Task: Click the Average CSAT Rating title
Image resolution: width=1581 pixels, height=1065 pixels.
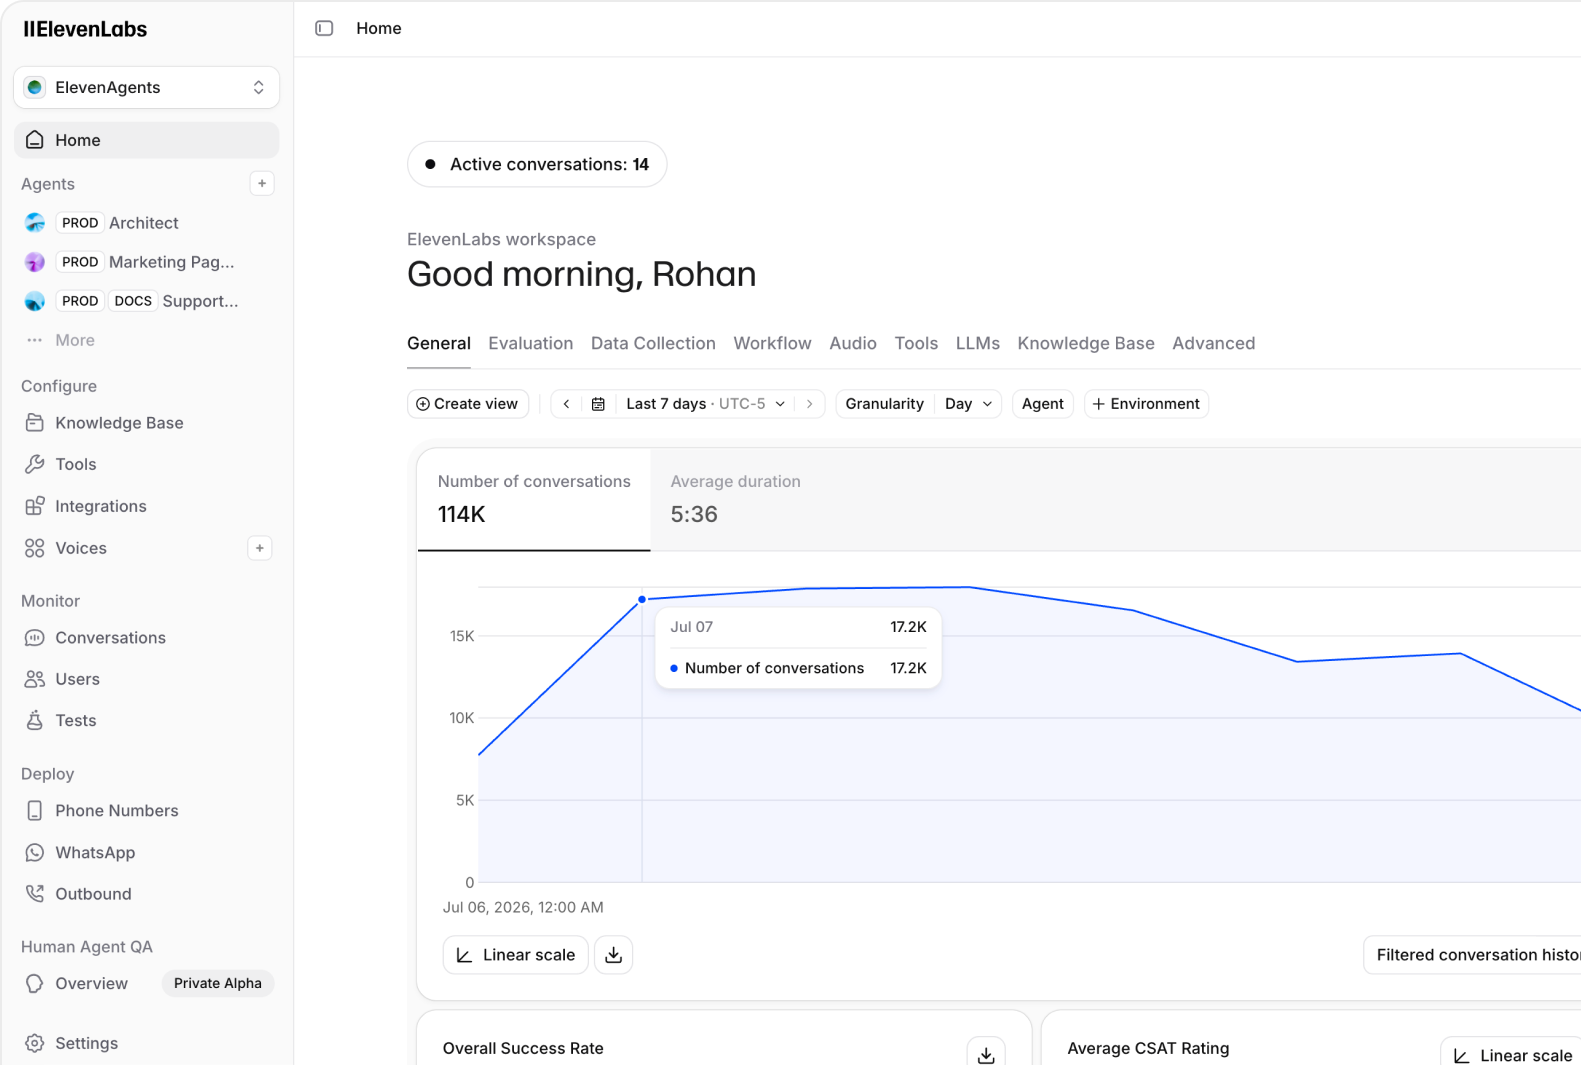Action: [1148, 1048]
